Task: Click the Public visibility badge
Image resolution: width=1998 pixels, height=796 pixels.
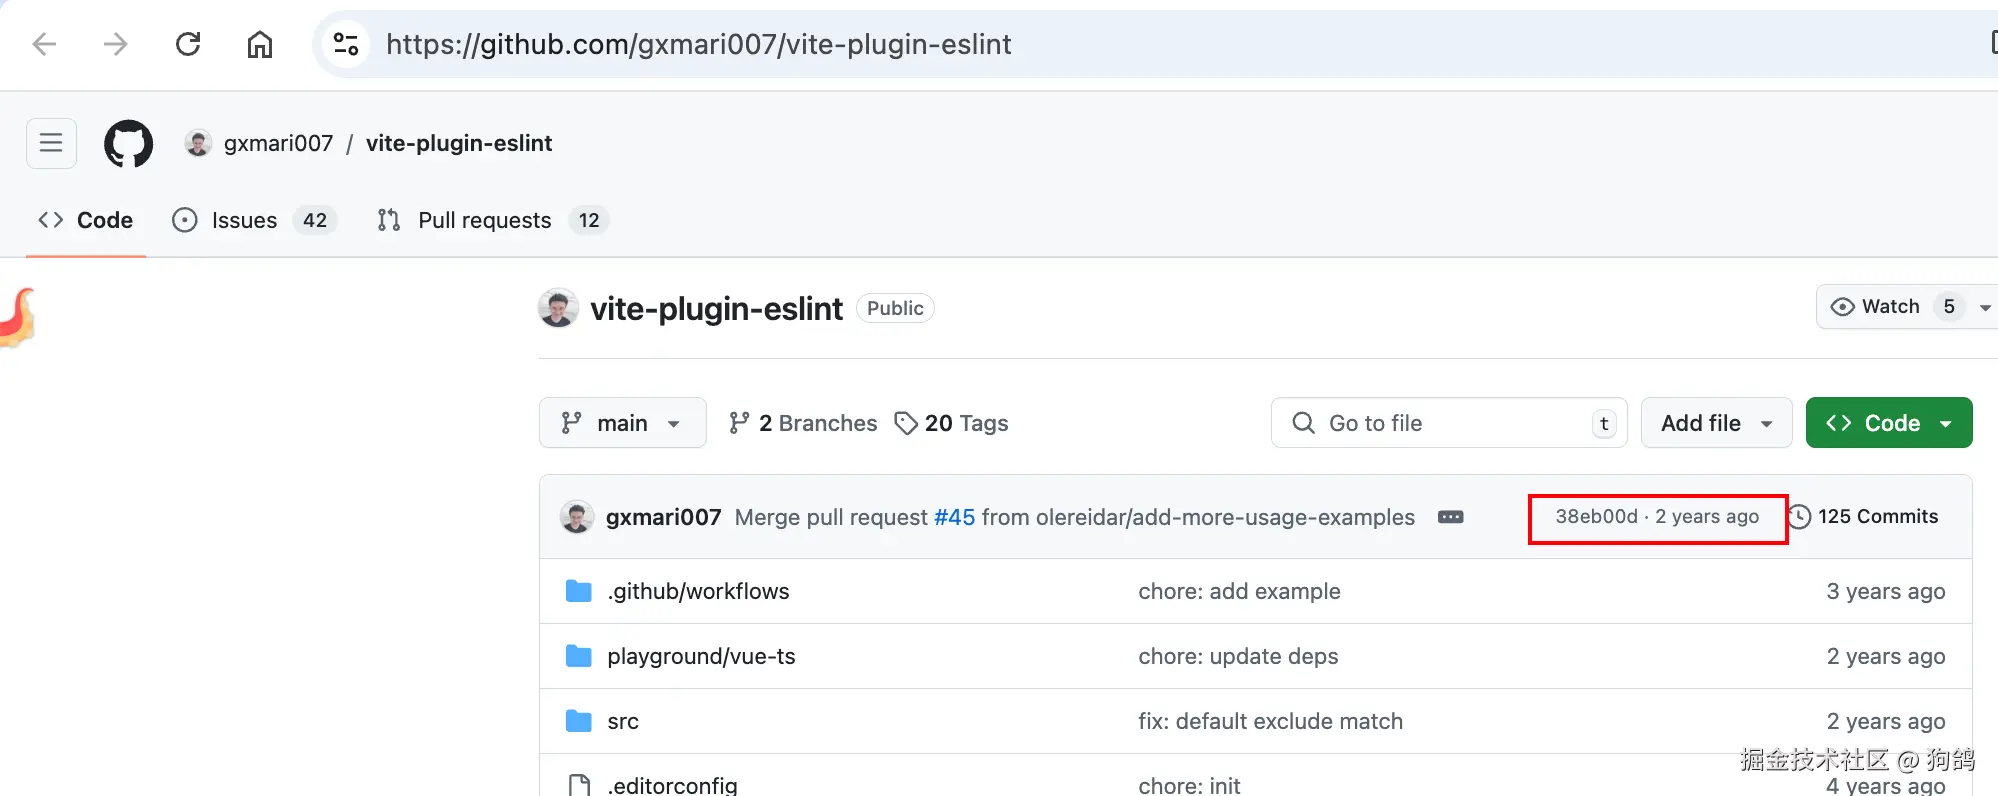Action: tap(895, 308)
